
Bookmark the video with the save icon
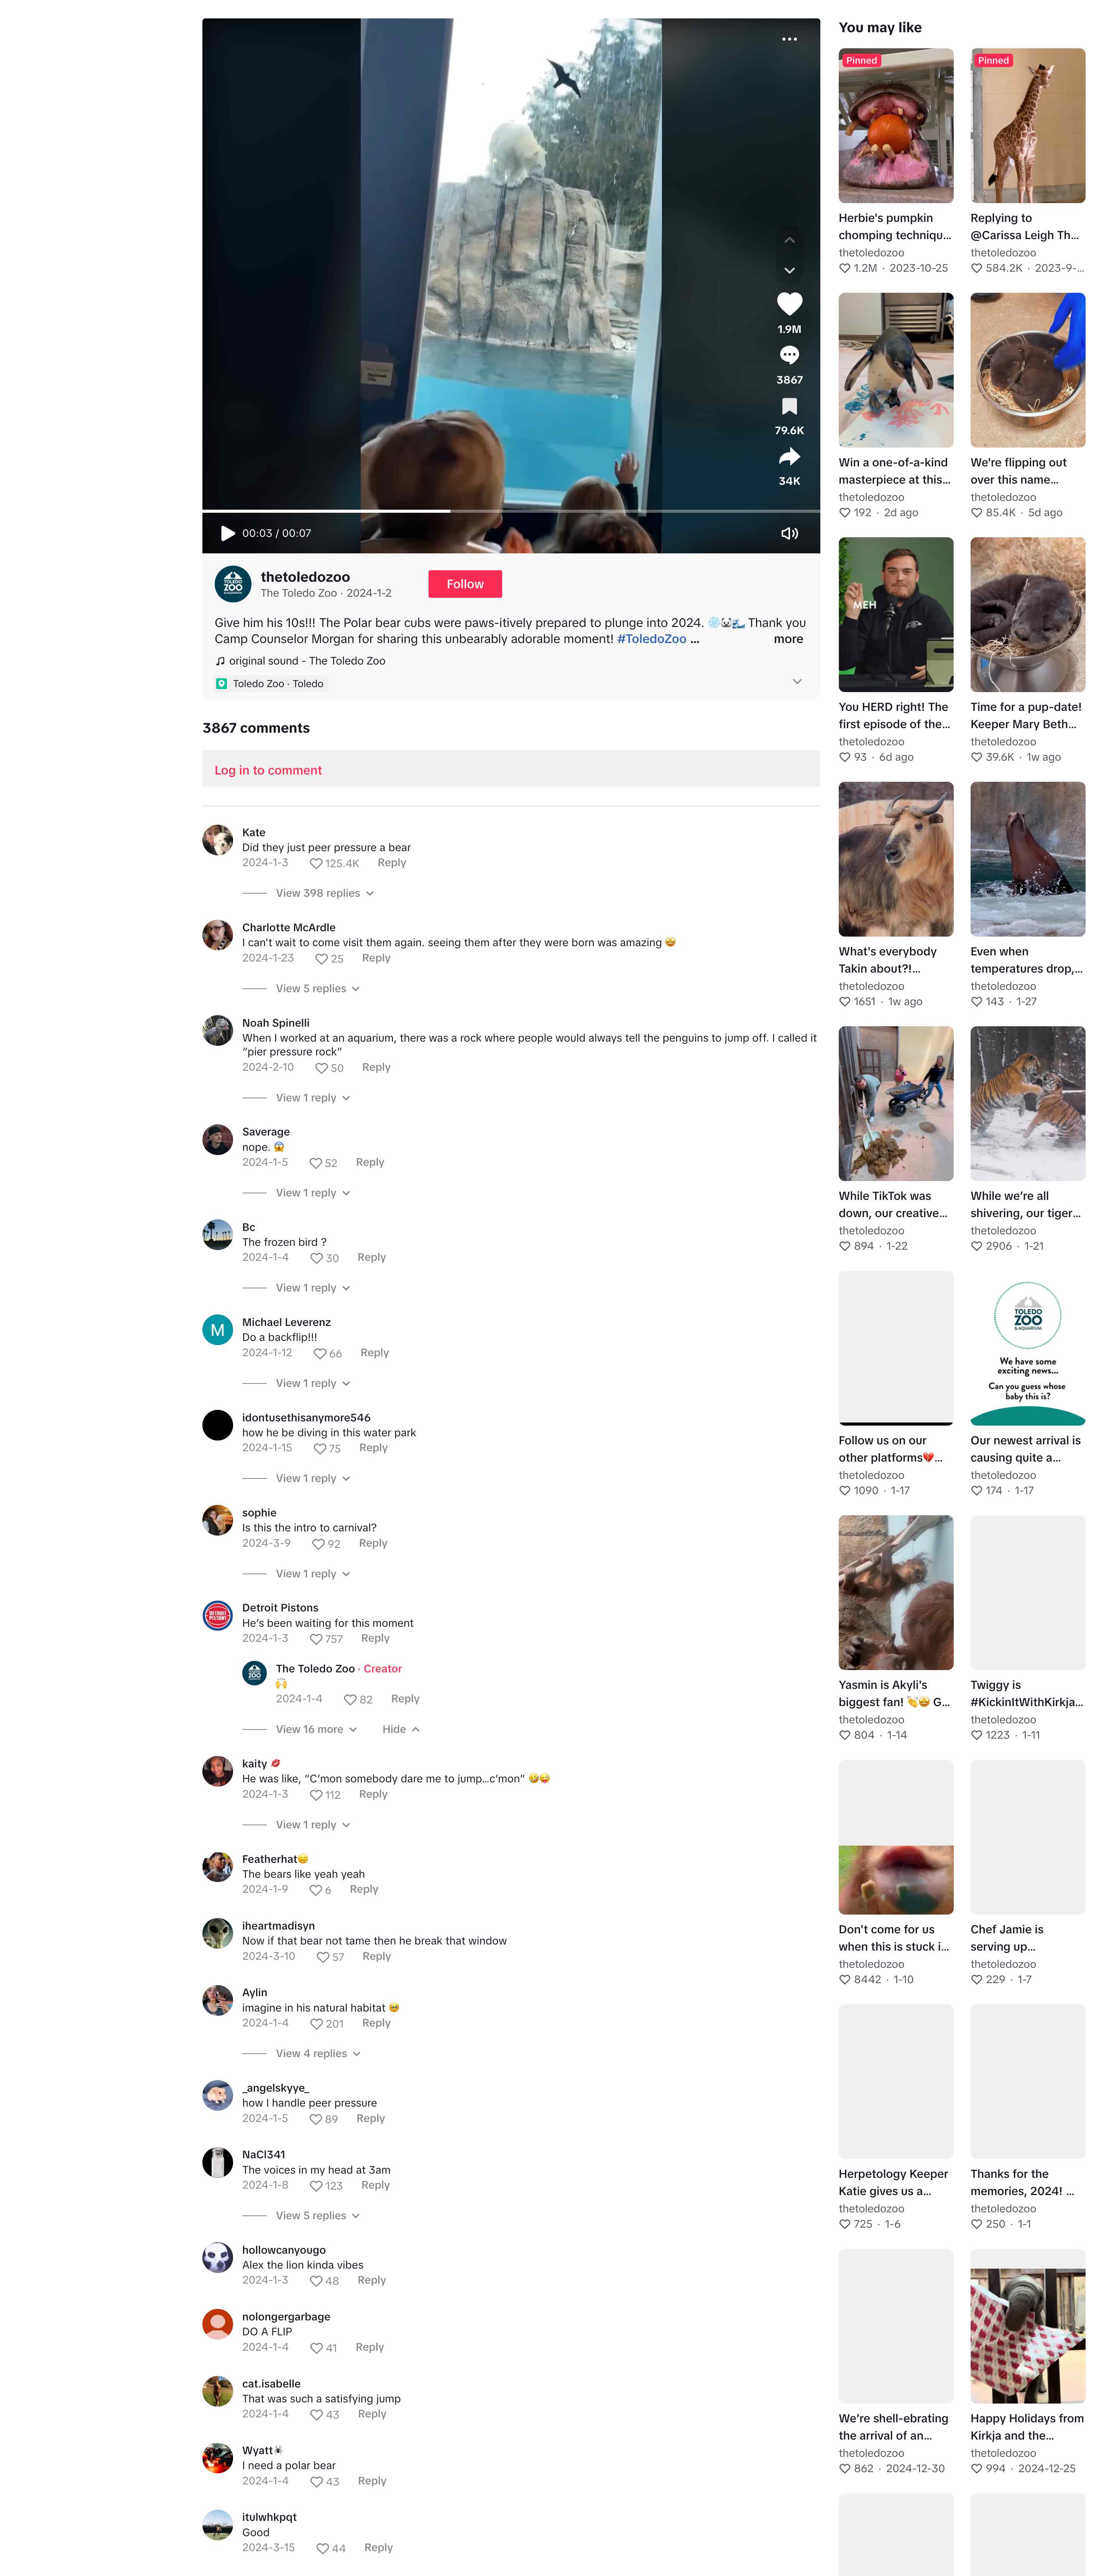click(x=789, y=406)
